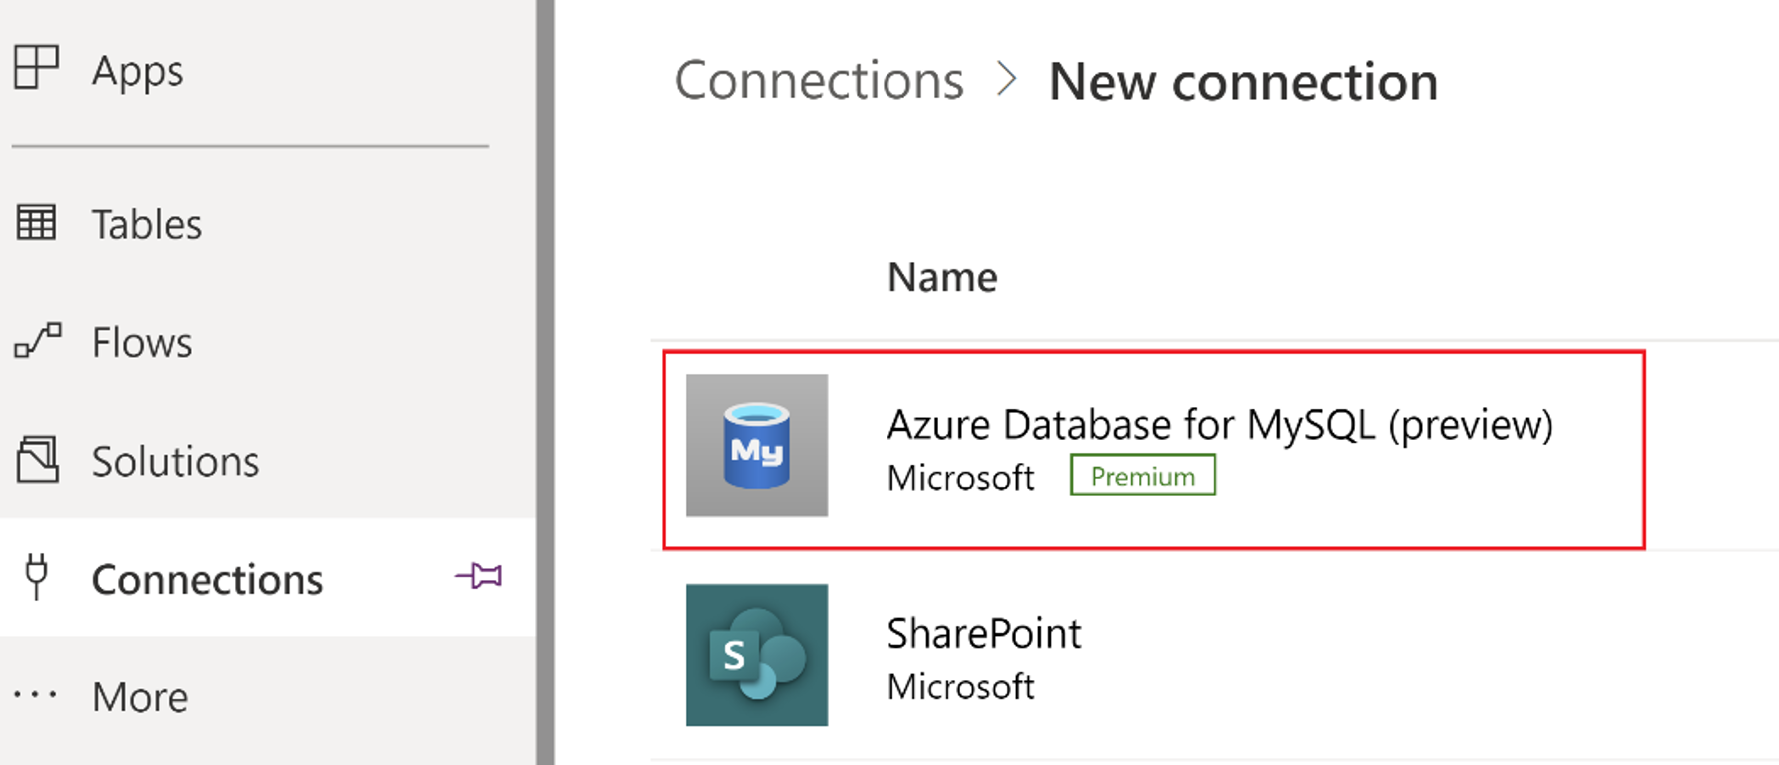The image size is (1779, 765).
Task: Click the More ellipsis icon
Action: 35,695
